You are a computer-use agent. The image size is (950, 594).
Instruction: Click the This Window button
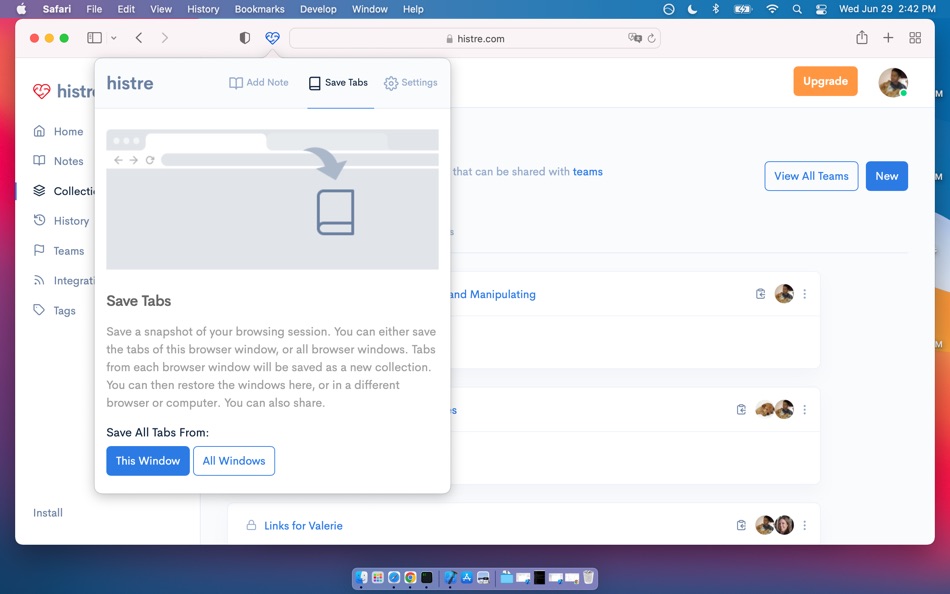point(148,461)
